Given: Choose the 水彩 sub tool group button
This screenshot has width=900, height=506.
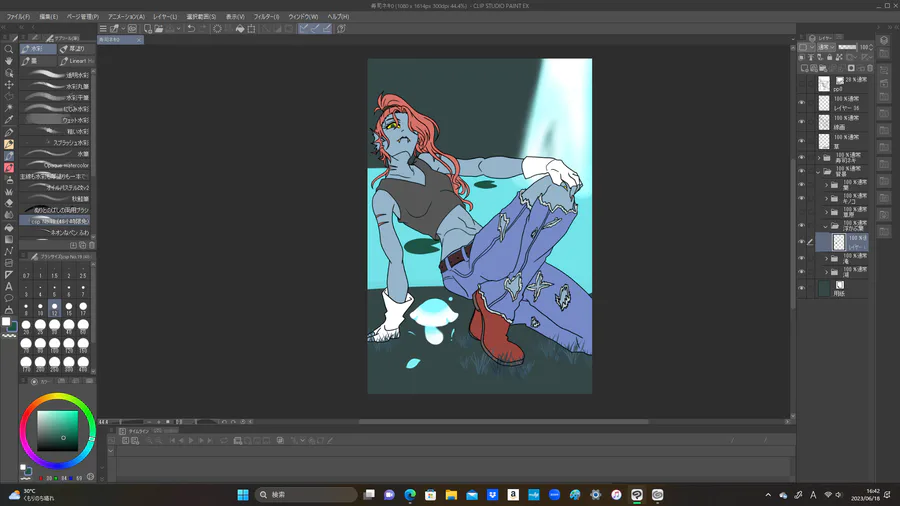Looking at the screenshot, I should pyautogui.click(x=36, y=48).
